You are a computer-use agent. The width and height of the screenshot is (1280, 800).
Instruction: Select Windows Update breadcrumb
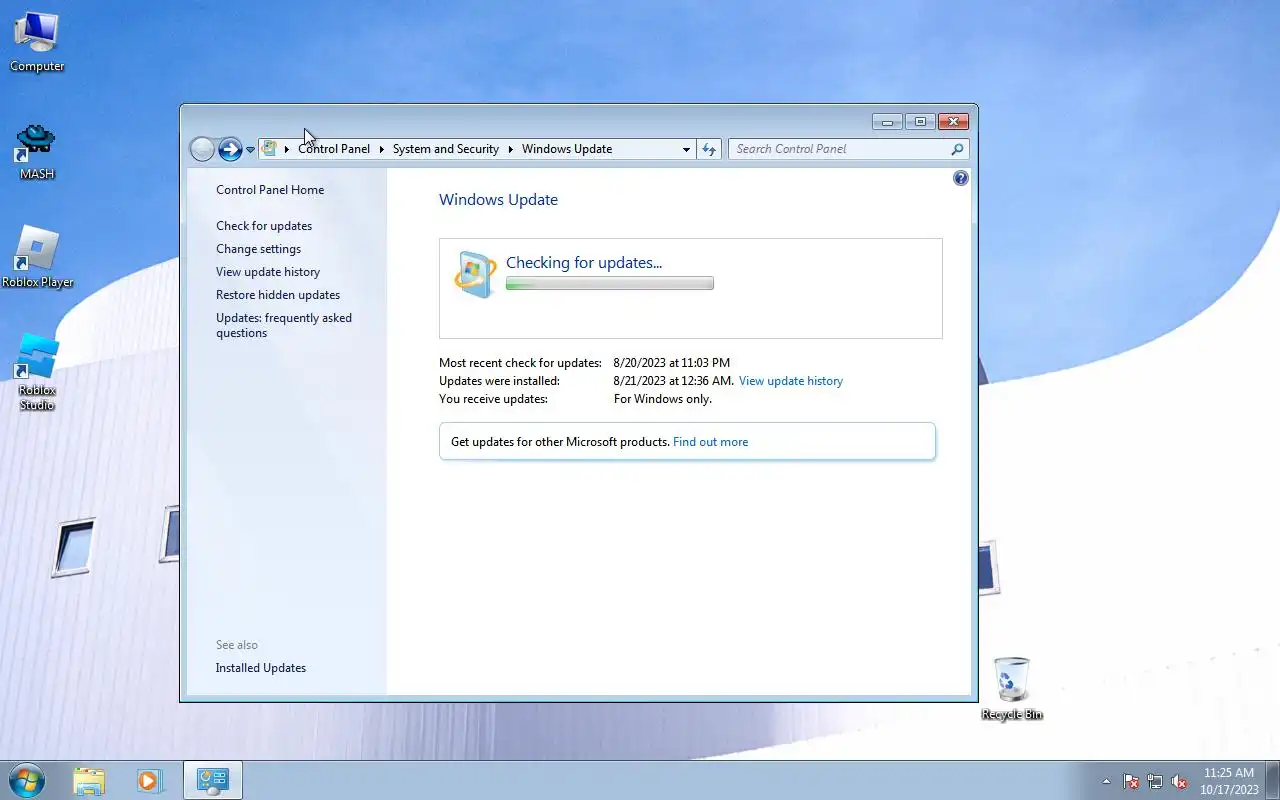[x=567, y=149]
